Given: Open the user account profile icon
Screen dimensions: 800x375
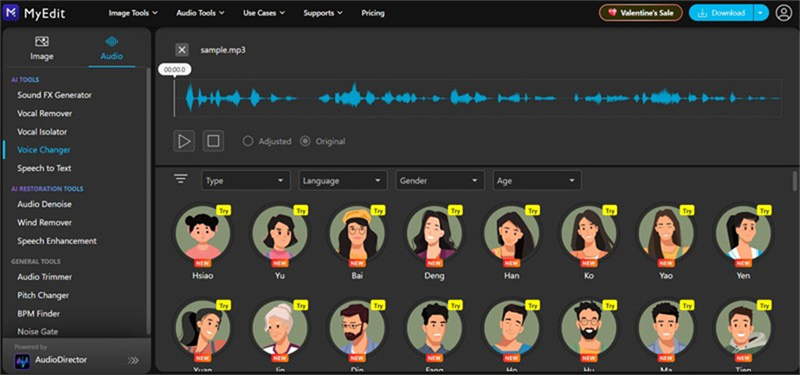Looking at the screenshot, I should [783, 13].
